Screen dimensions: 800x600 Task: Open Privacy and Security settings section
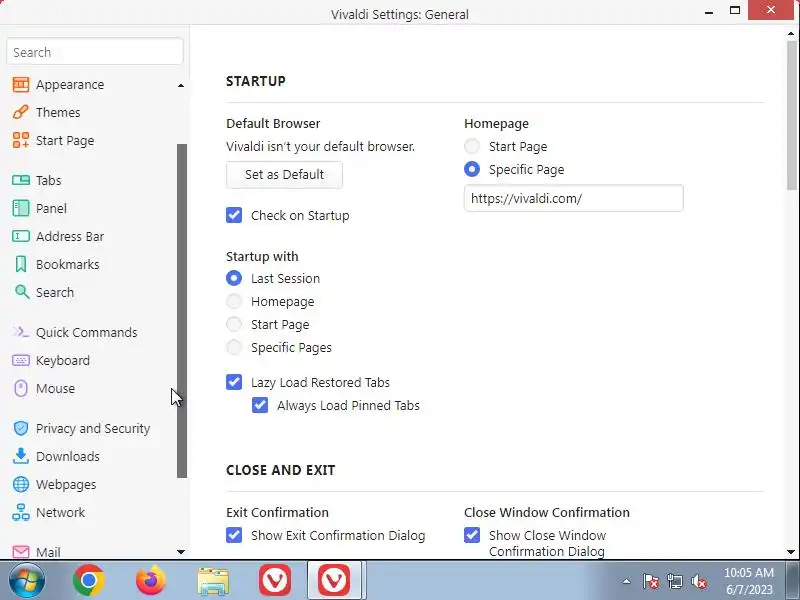pos(93,428)
